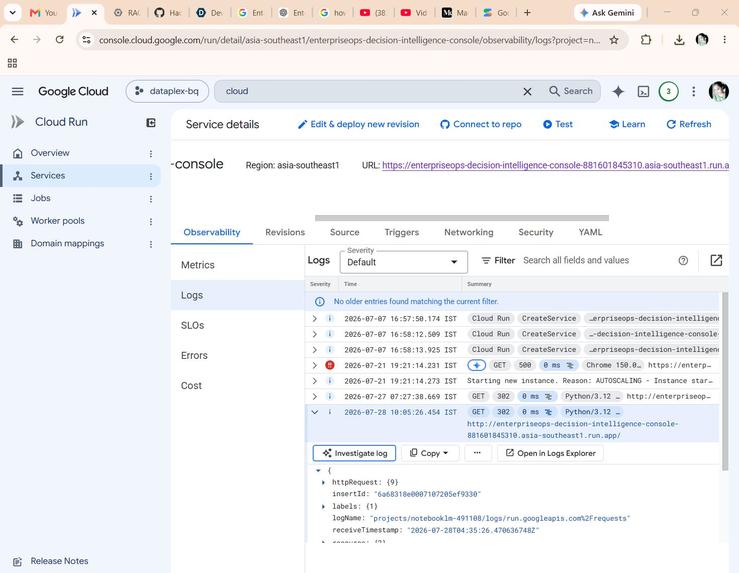Image resolution: width=739 pixels, height=573 pixels.
Task: Open the dataplex-bq project picker
Action: click(x=167, y=91)
